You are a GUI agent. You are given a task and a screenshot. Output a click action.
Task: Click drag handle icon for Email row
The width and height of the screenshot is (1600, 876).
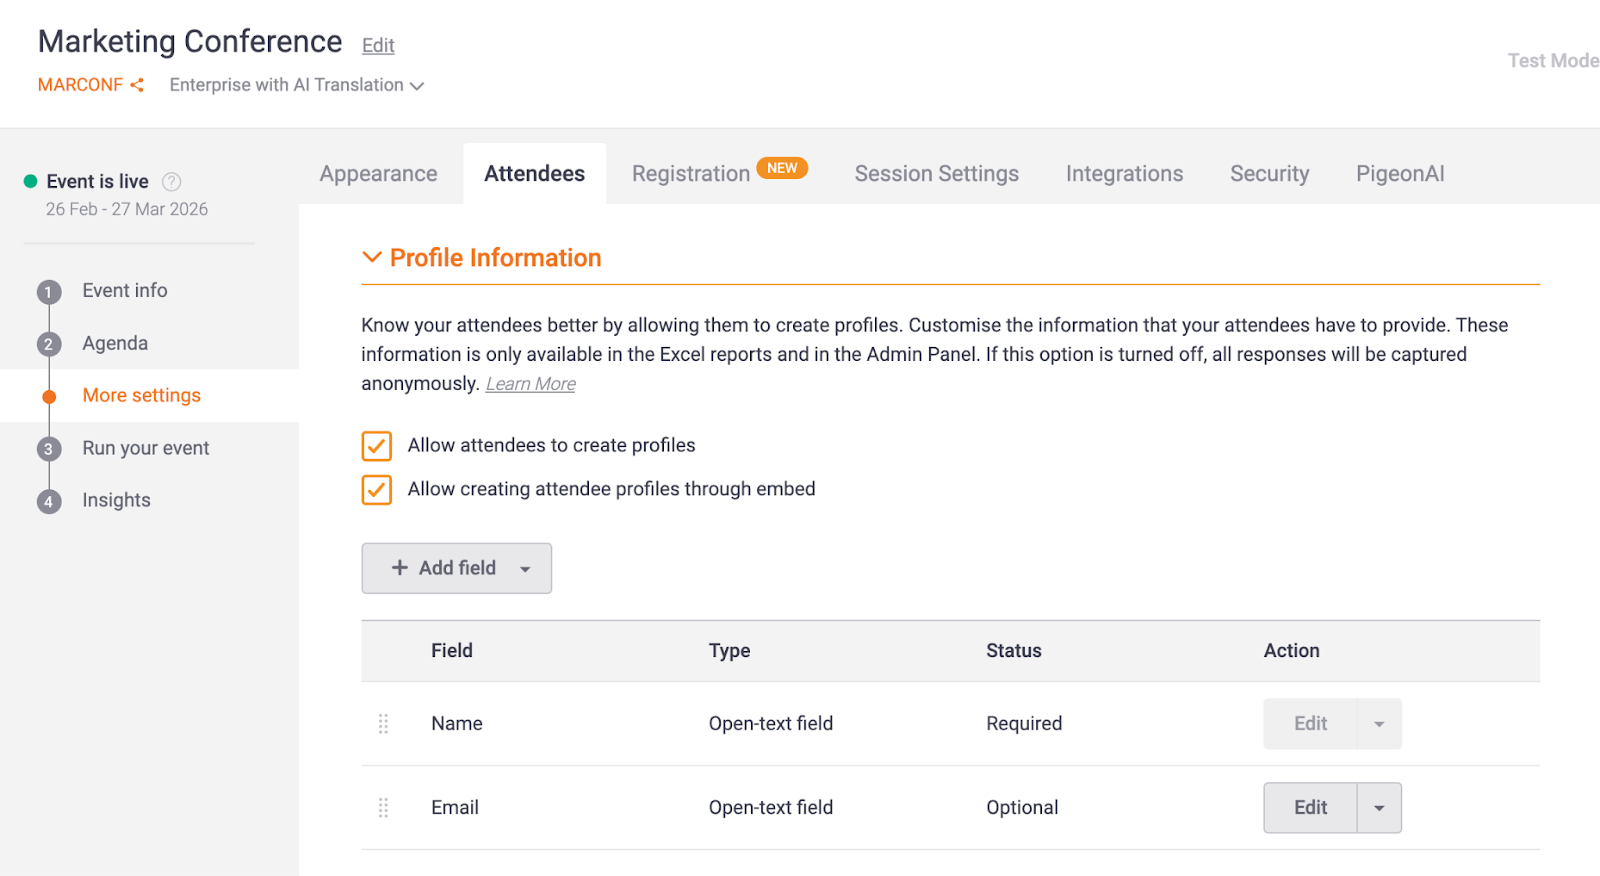[x=383, y=808]
